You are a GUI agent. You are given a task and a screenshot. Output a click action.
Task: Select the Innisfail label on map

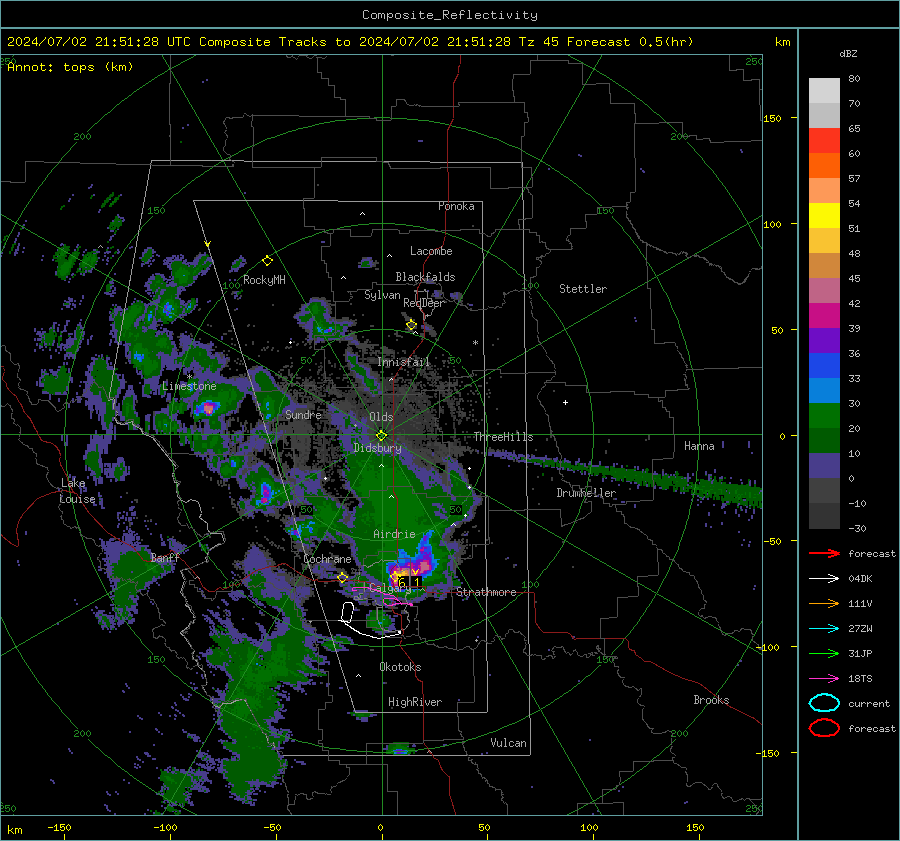(x=404, y=362)
